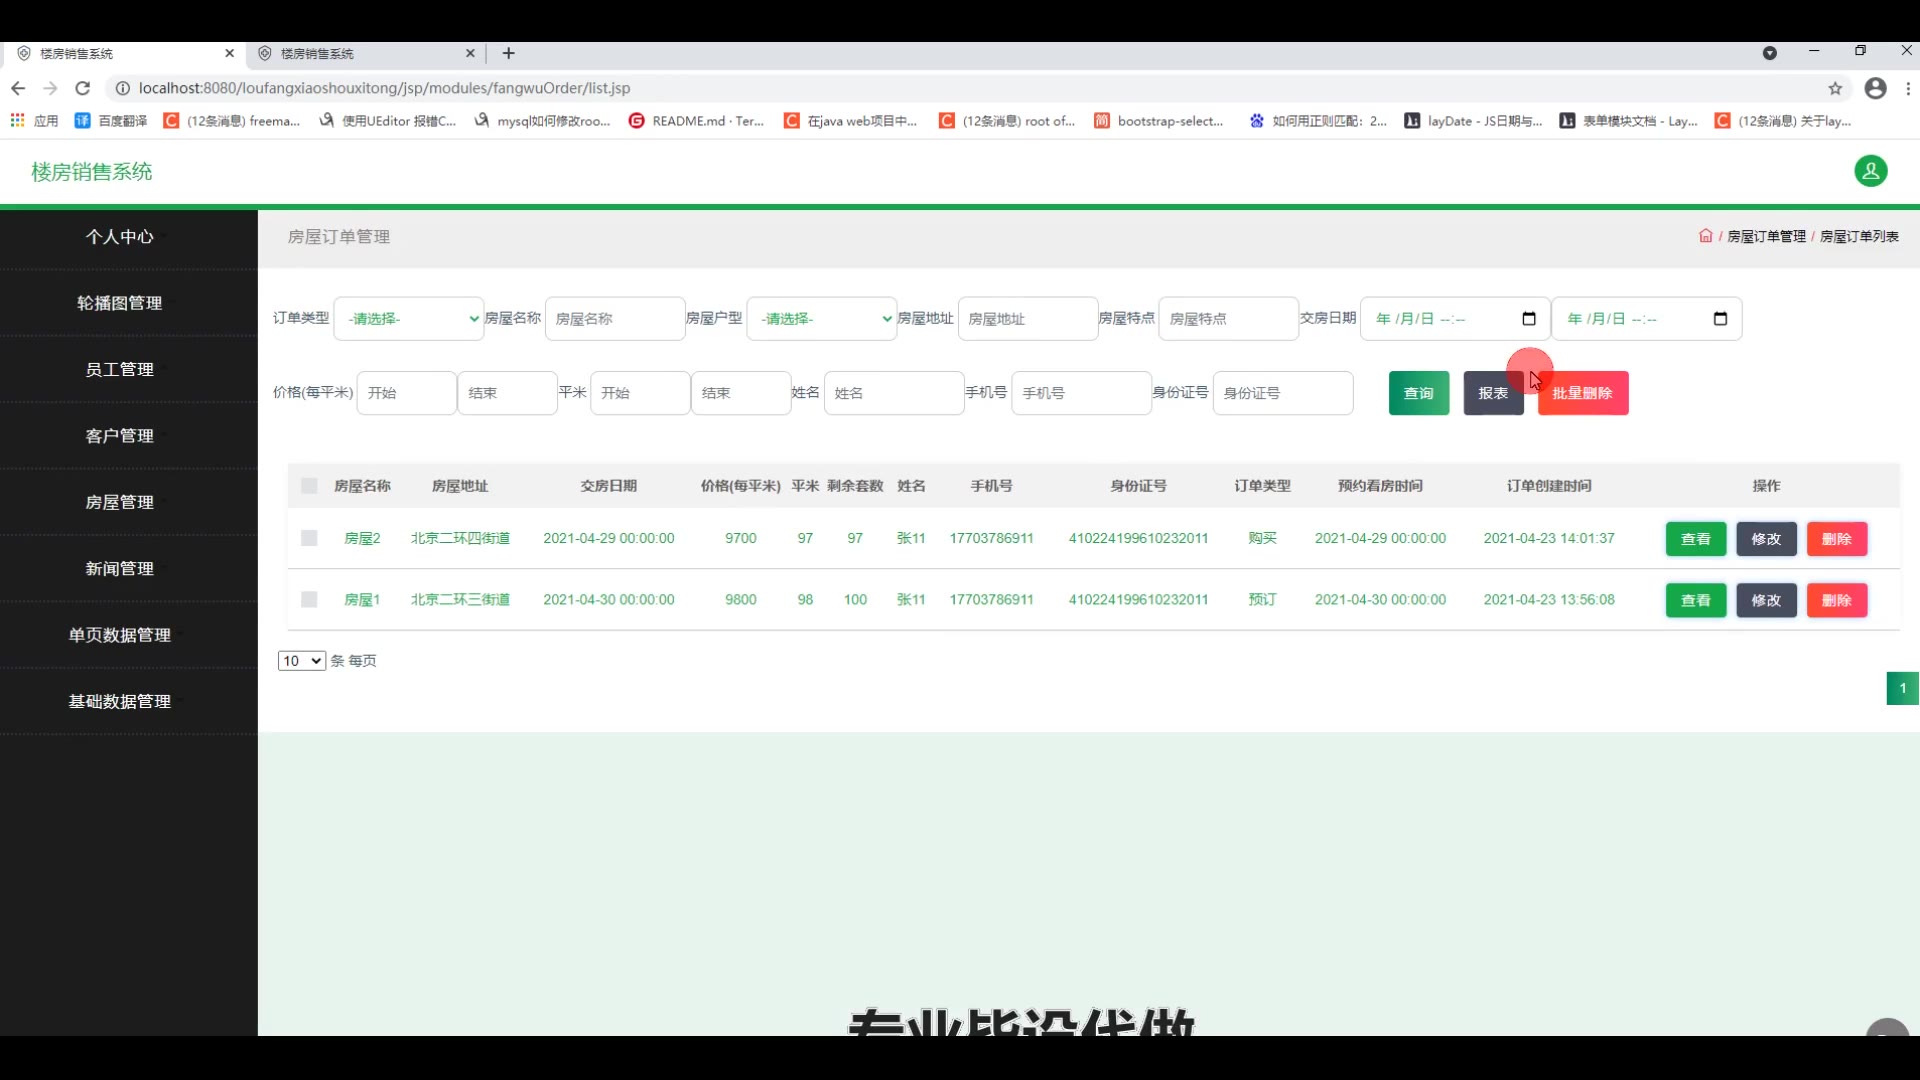Viewport: 1920px width, 1080px height.
Task: Check the 房屋1 row checkbox
Action: coord(309,599)
